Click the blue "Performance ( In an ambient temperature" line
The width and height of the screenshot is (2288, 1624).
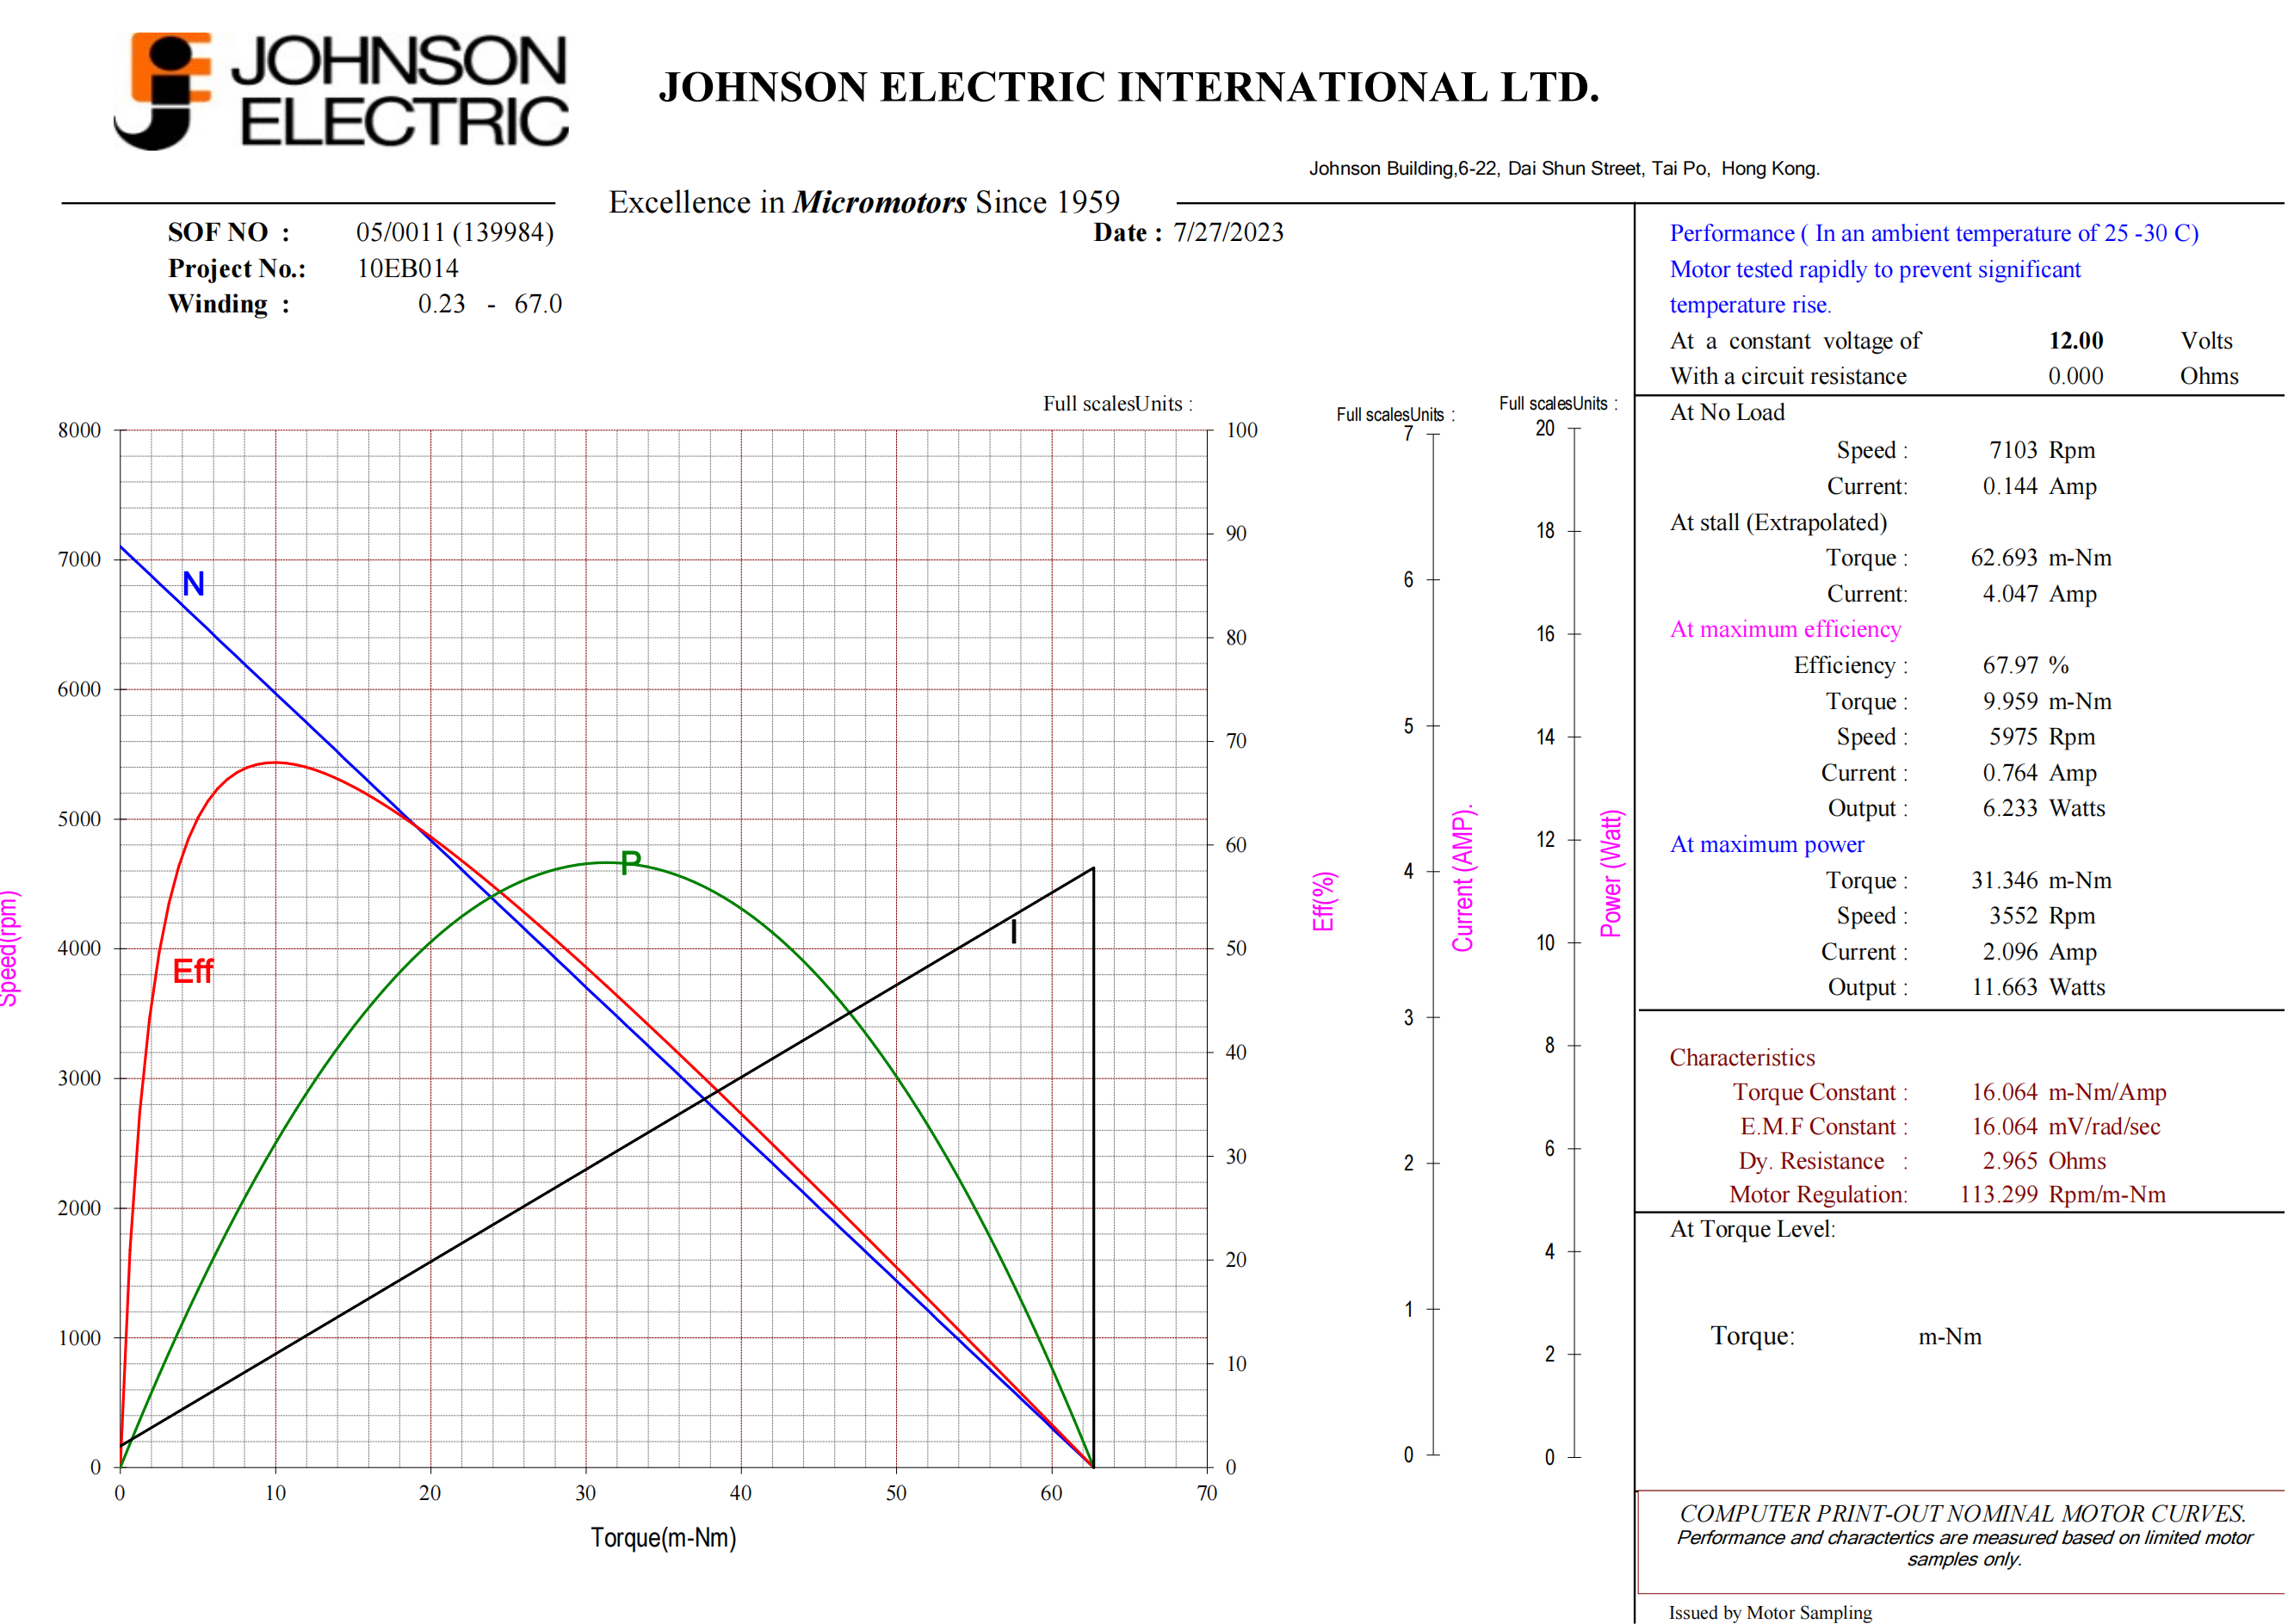pyautogui.click(x=1934, y=233)
